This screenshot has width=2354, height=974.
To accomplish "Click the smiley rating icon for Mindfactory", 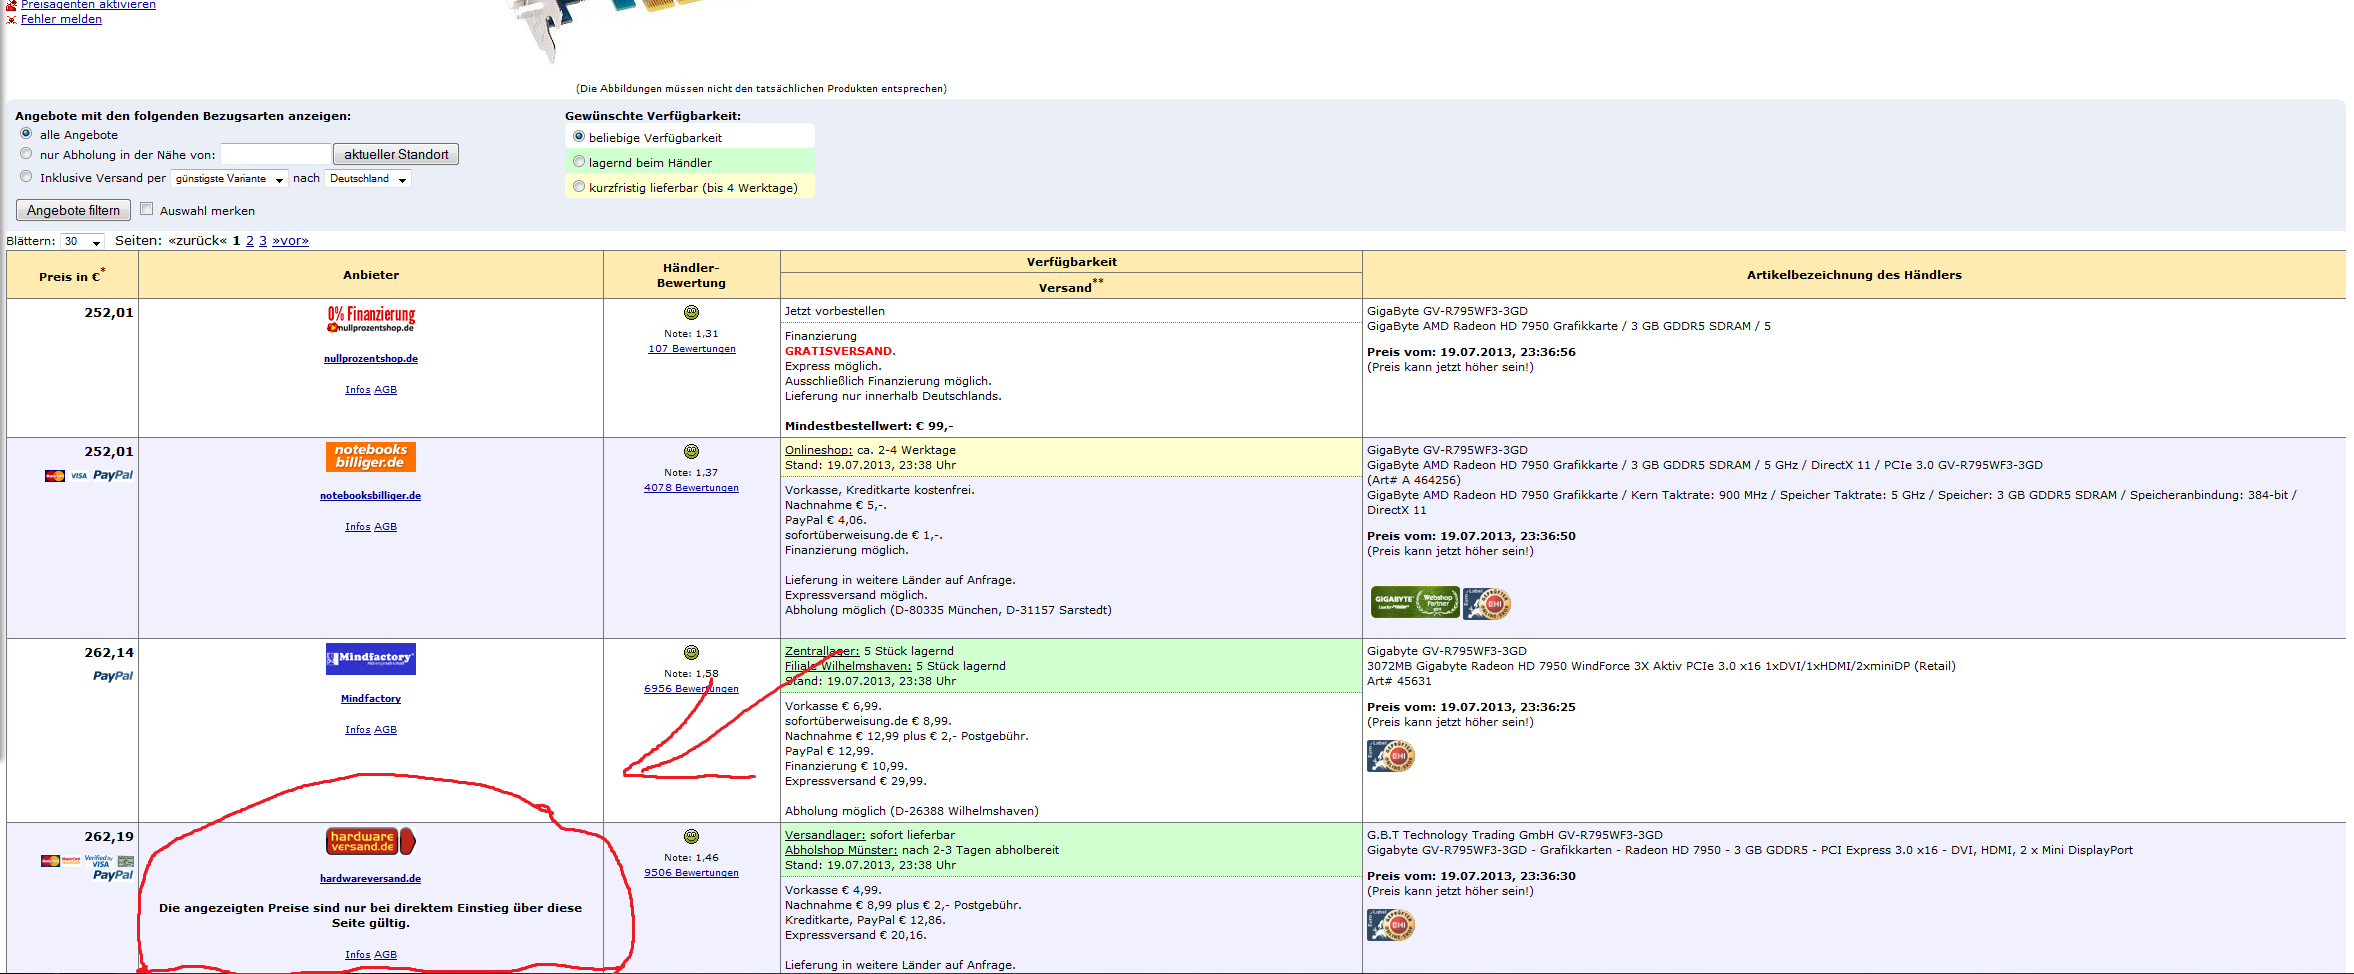I will coord(691,652).
